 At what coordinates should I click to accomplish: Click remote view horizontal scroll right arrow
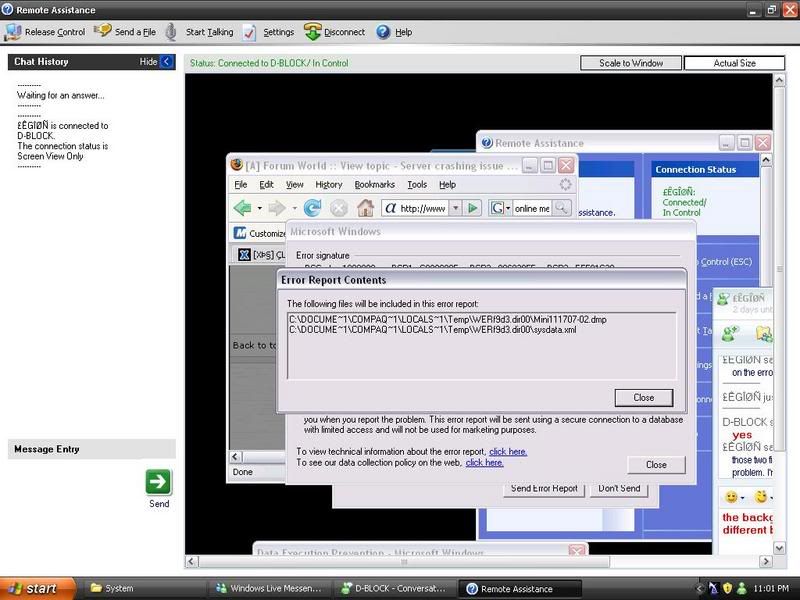tap(766, 561)
